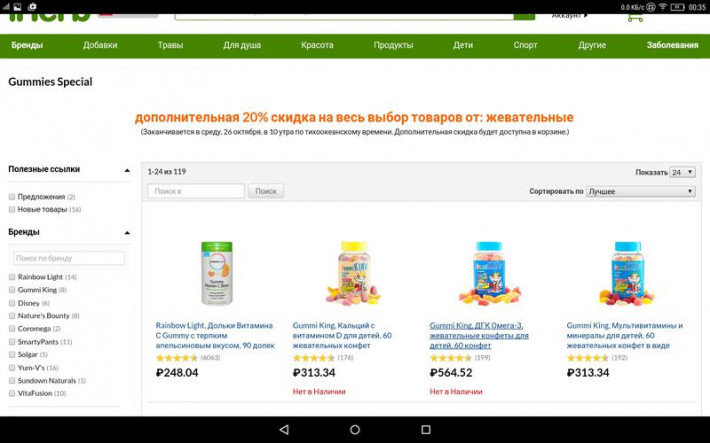Open the Android recent apps square icon

click(x=426, y=429)
